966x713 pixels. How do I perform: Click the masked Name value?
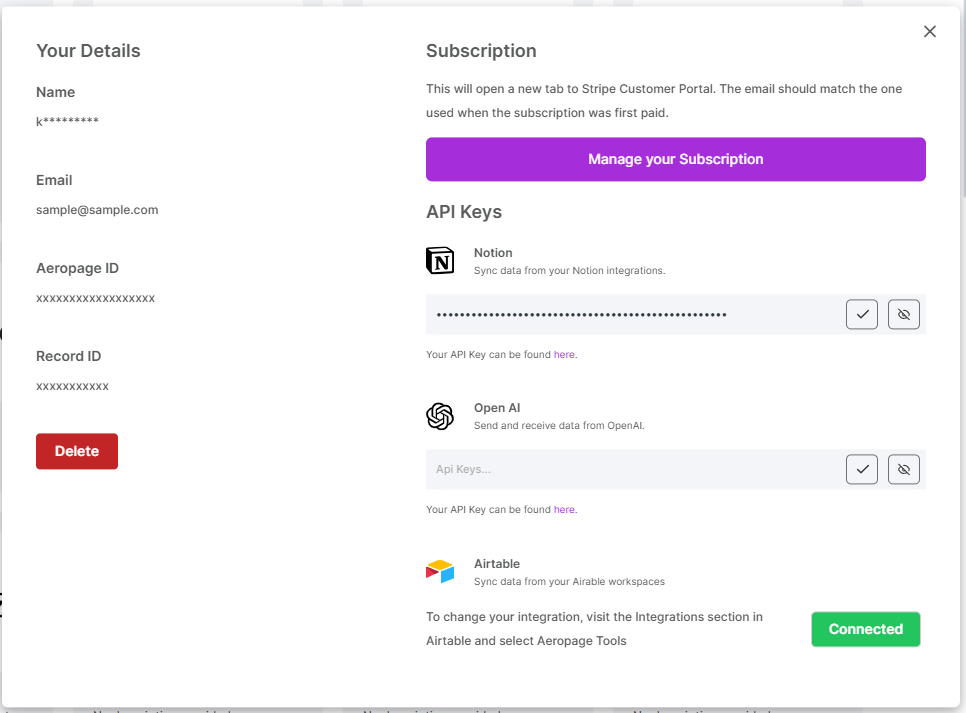(x=67, y=122)
